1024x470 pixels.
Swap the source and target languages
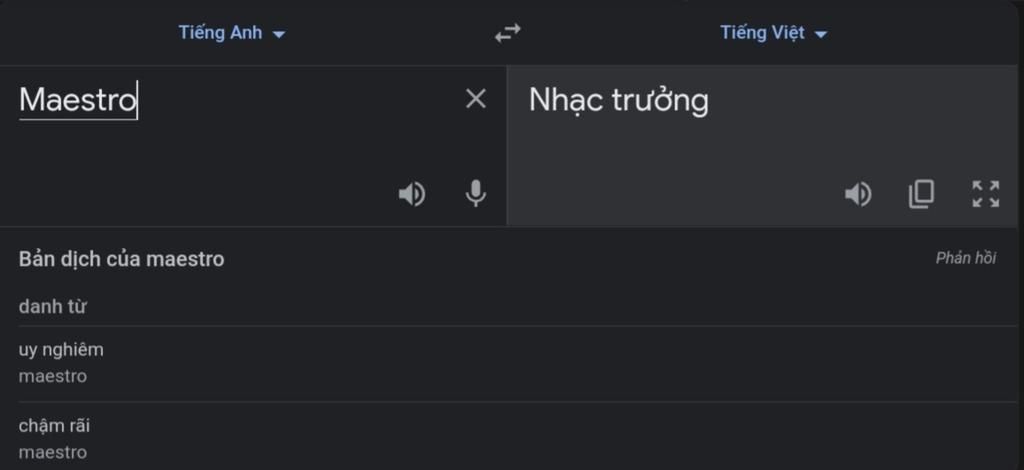click(507, 33)
